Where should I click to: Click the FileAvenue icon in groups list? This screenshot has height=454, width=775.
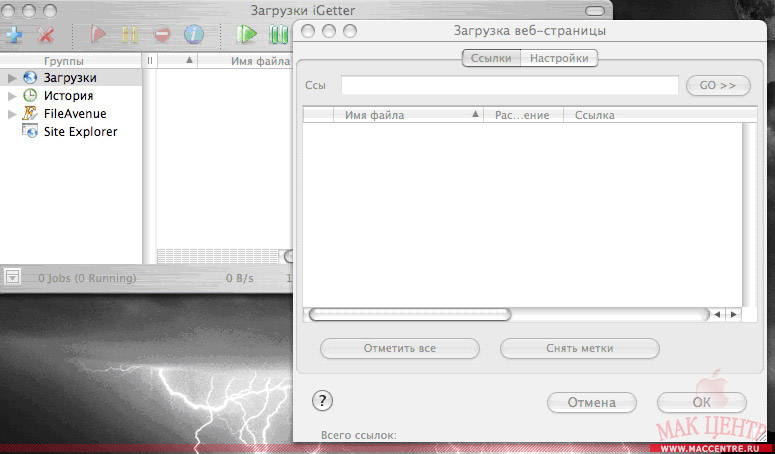[x=30, y=113]
